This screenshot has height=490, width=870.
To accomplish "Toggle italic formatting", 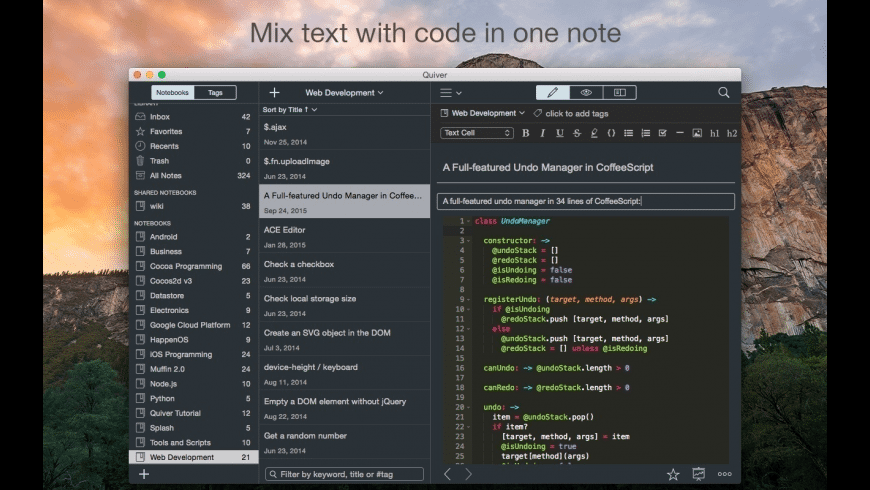I will tap(543, 133).
